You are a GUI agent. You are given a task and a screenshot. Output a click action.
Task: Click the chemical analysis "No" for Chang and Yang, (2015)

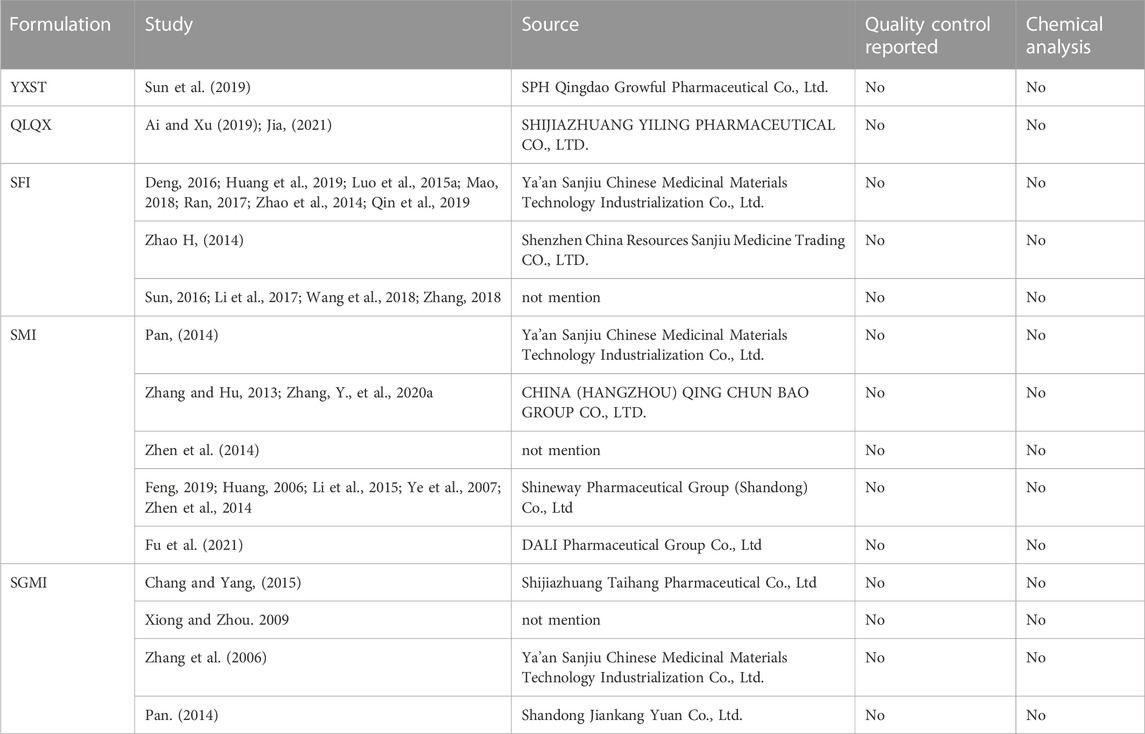[1035, 583]
